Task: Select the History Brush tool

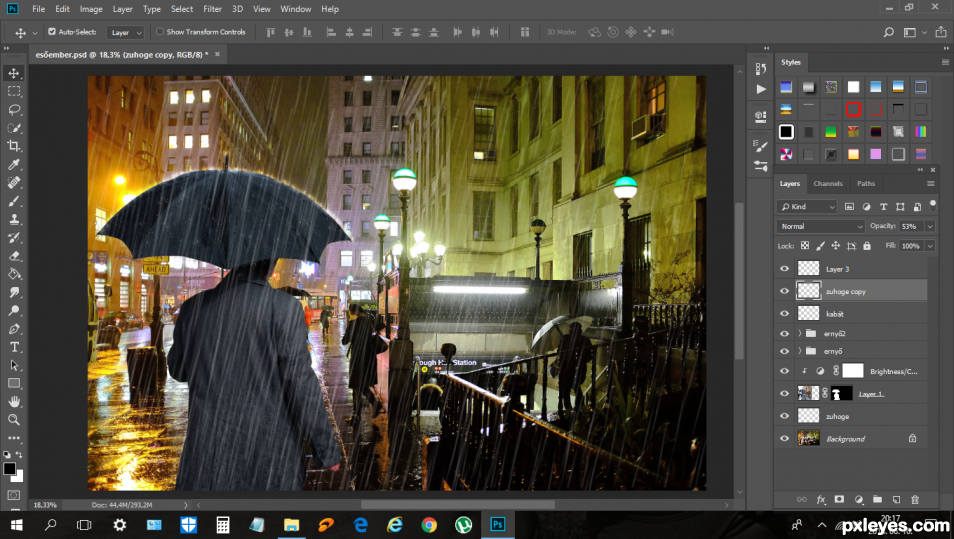Action: coord(14,237)
